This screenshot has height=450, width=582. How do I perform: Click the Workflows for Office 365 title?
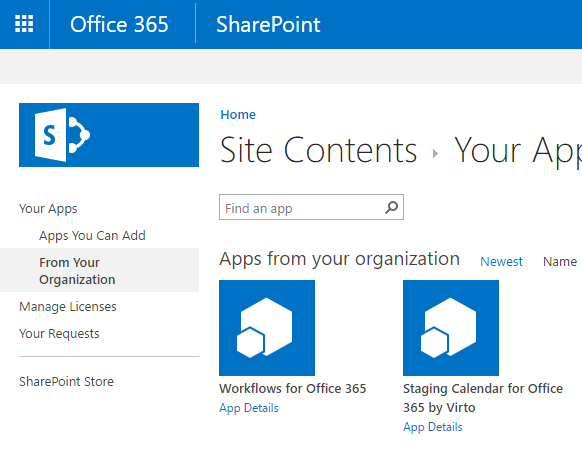tap(292, 388)
